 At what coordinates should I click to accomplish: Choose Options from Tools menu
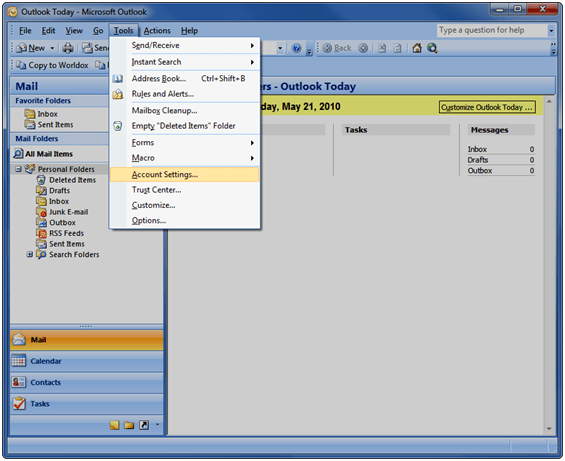click(184, 220)
